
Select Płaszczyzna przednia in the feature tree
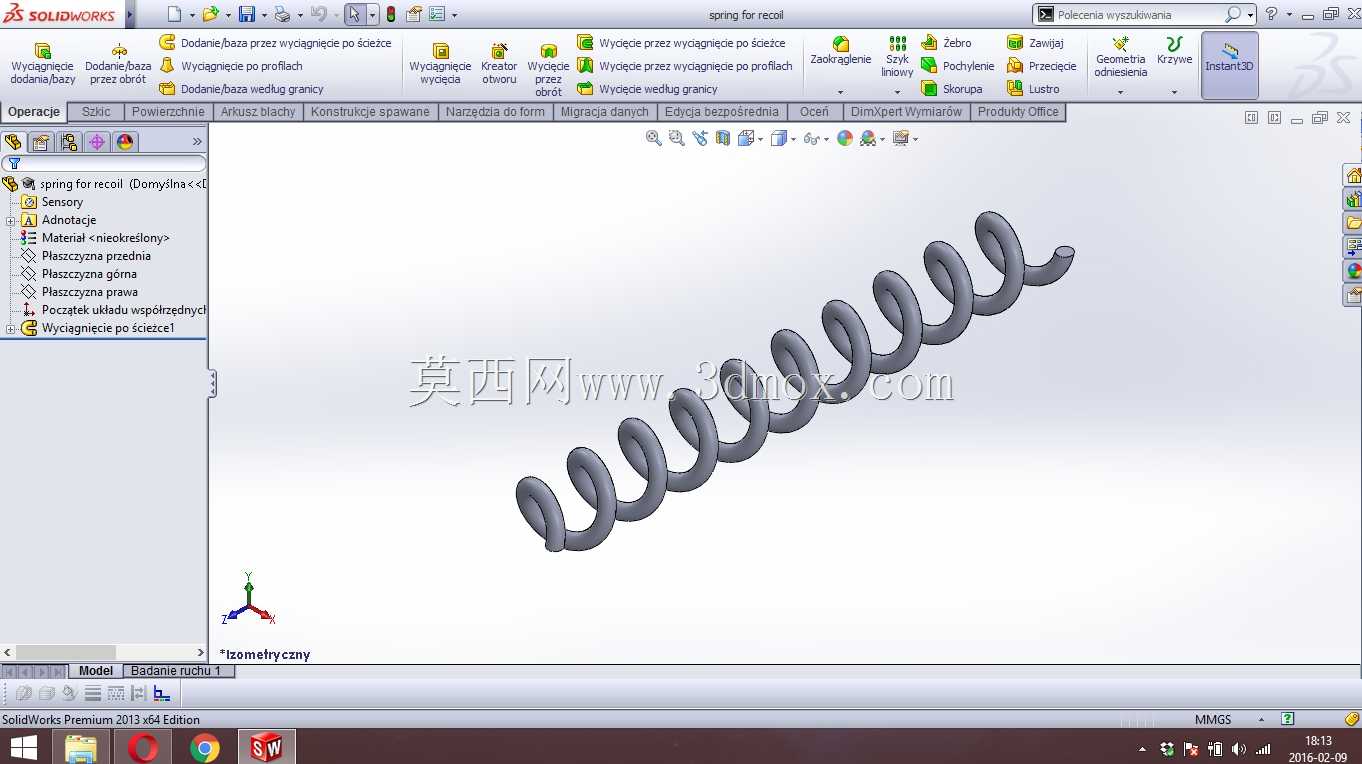click(x=96, y=256)
